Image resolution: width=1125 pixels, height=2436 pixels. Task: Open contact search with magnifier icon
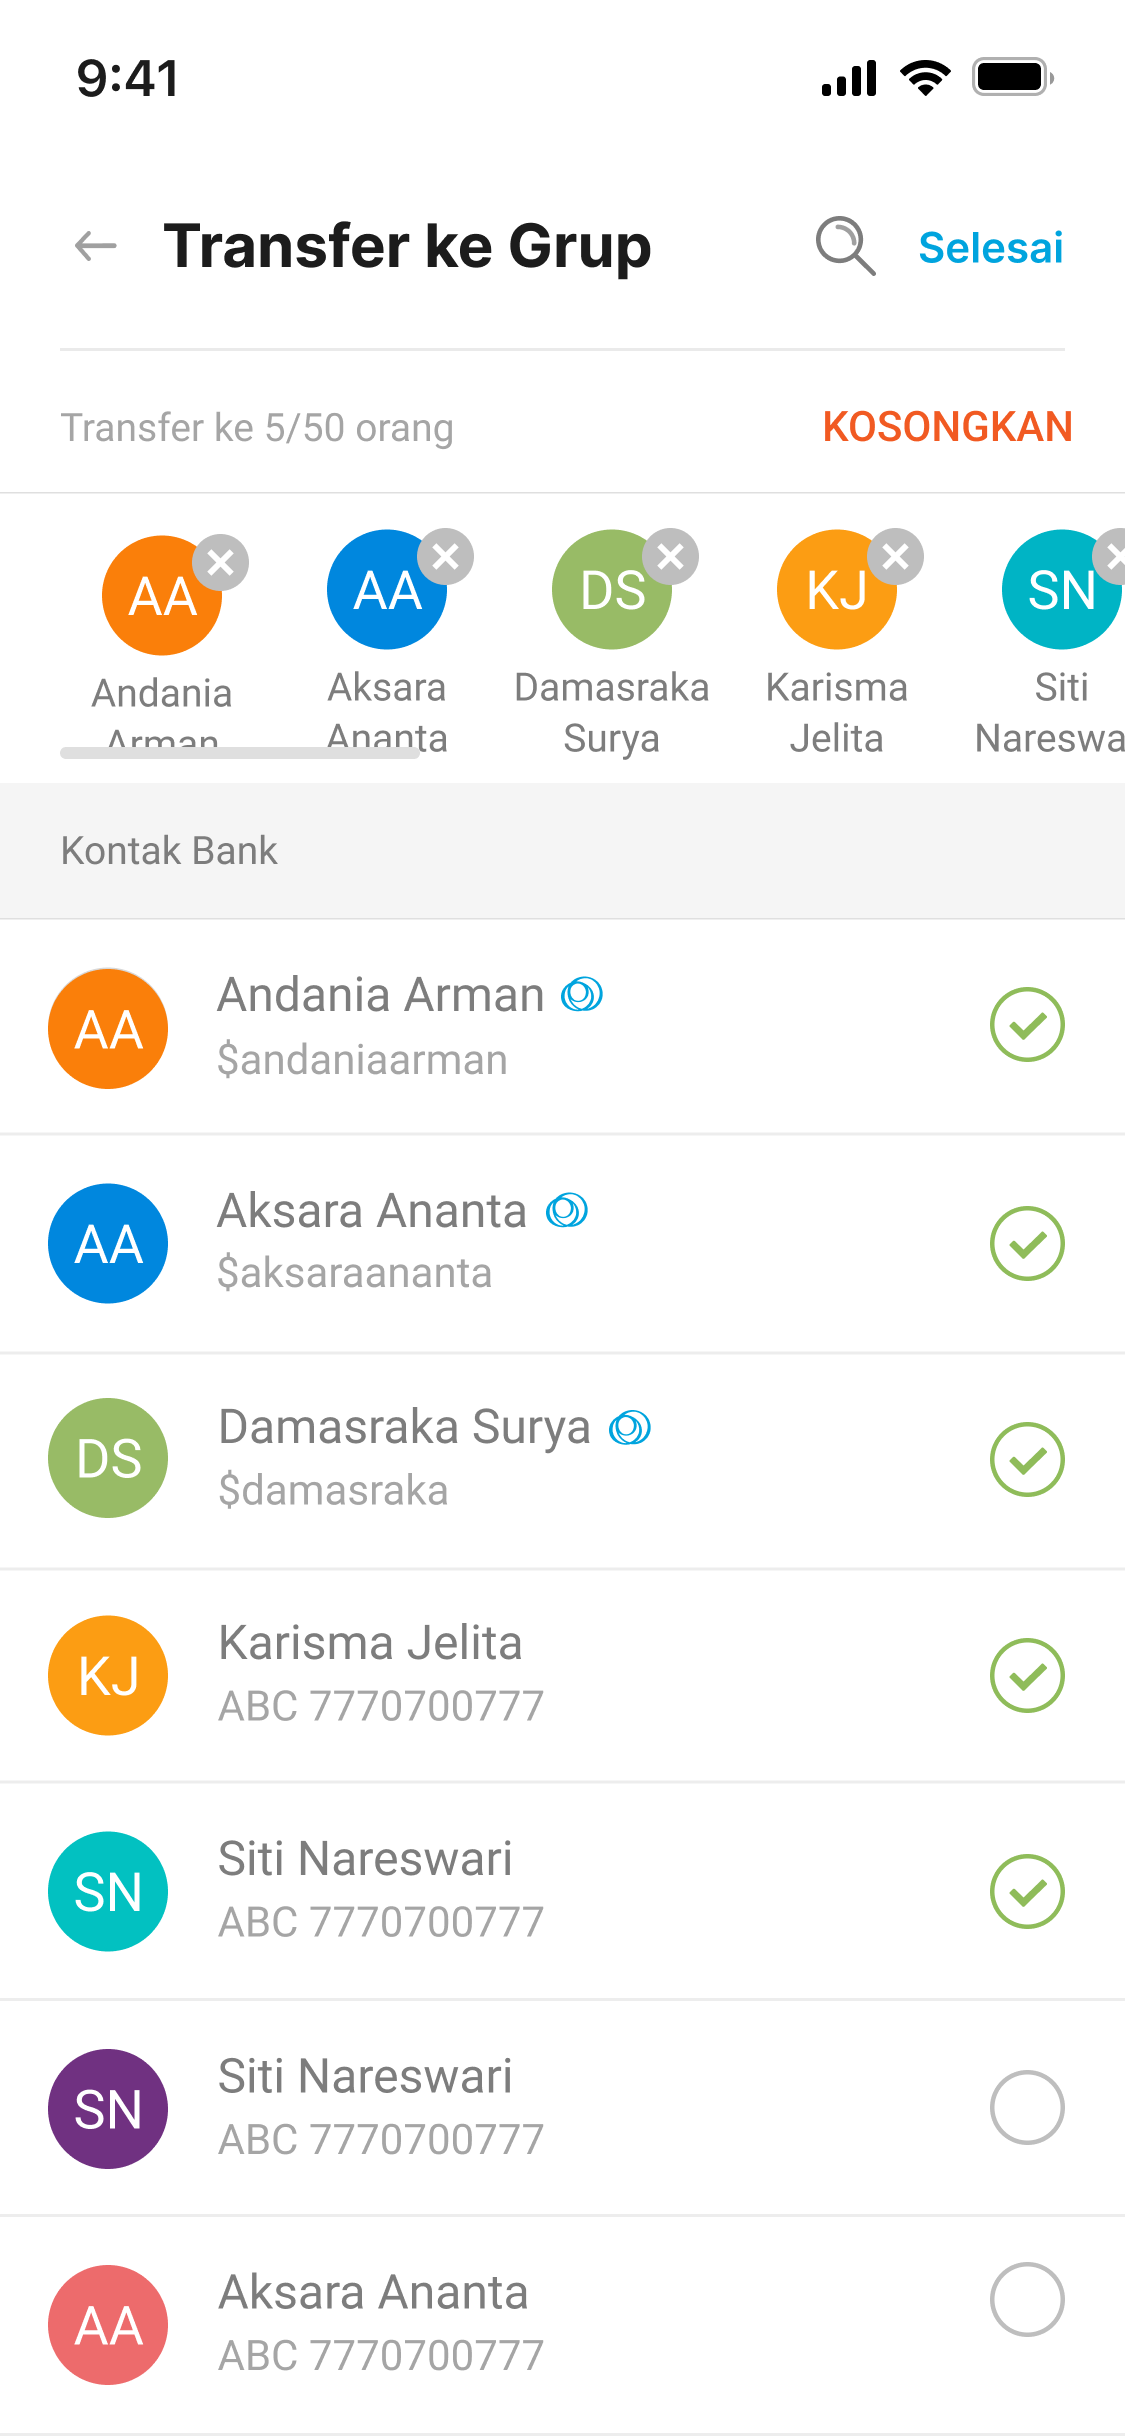[x=845, y=246]
